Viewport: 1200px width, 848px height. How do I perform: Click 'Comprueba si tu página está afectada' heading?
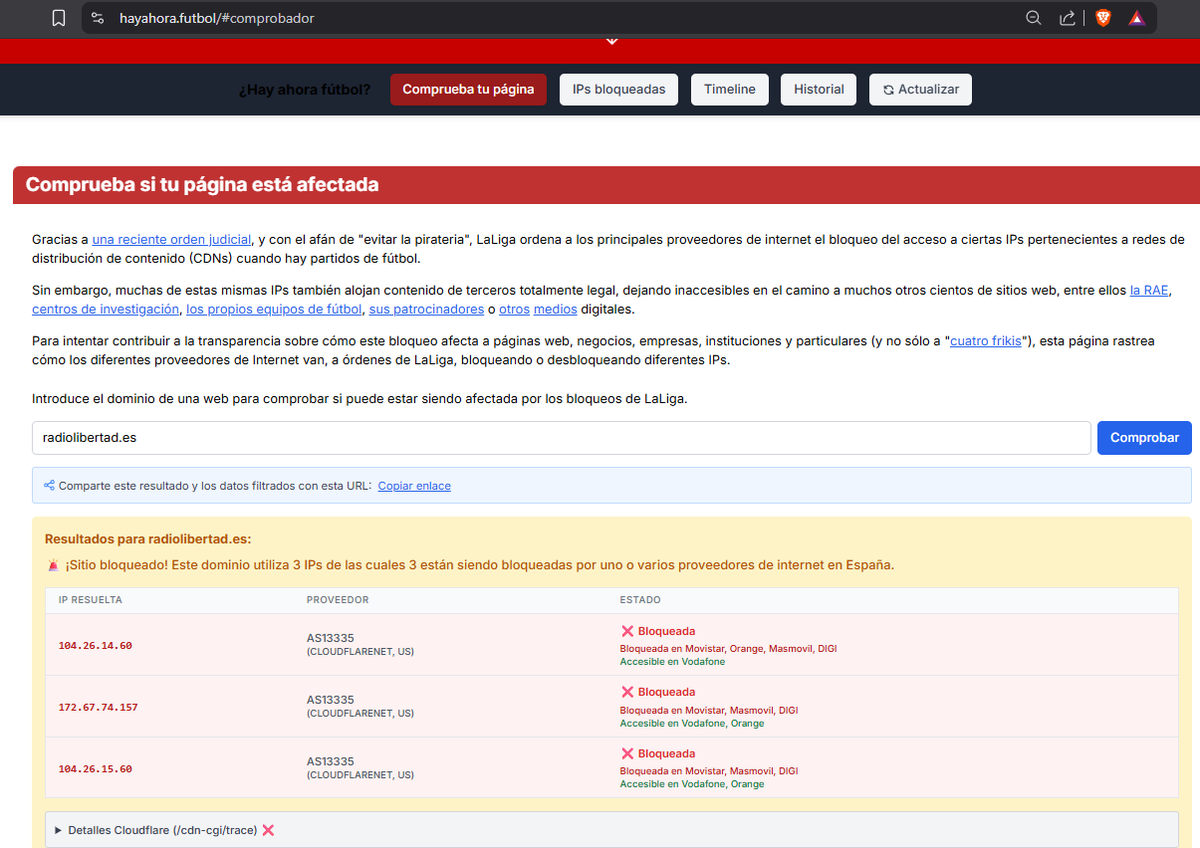pos(202,185)
